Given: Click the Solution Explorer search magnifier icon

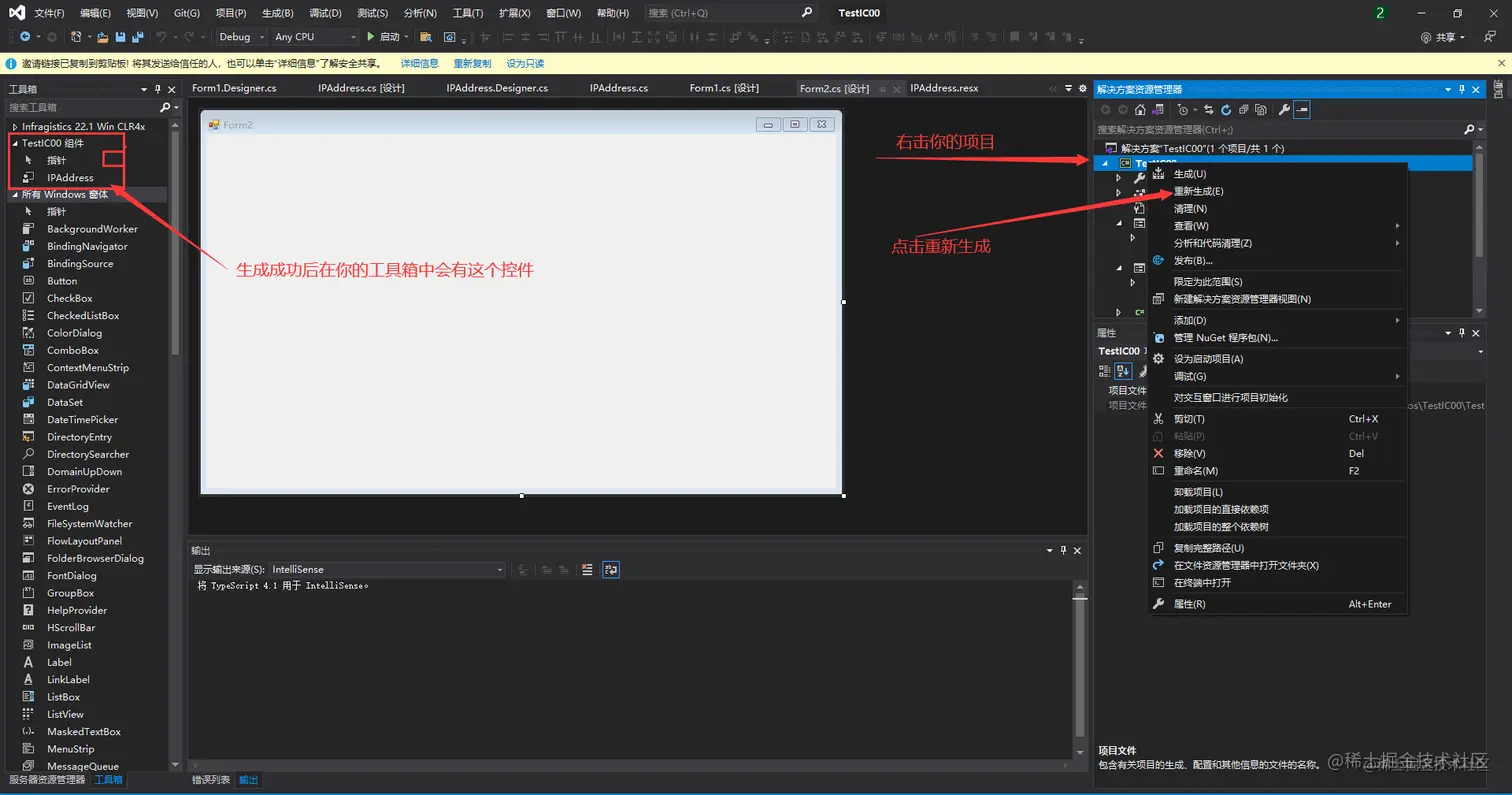Looking at the screenshot, I should point(1469,130).
